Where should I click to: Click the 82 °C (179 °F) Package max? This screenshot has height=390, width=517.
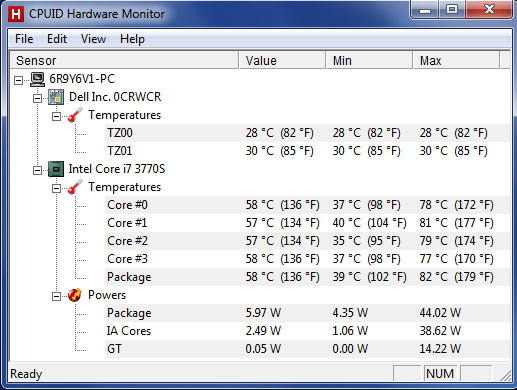coord(456,277)
